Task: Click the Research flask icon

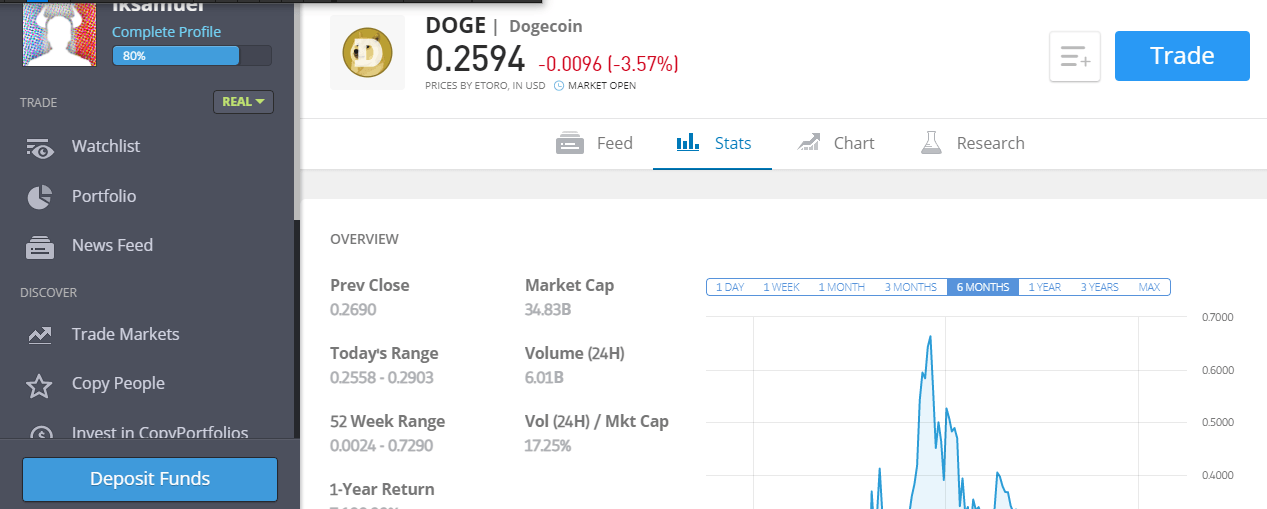Action: 932,143
